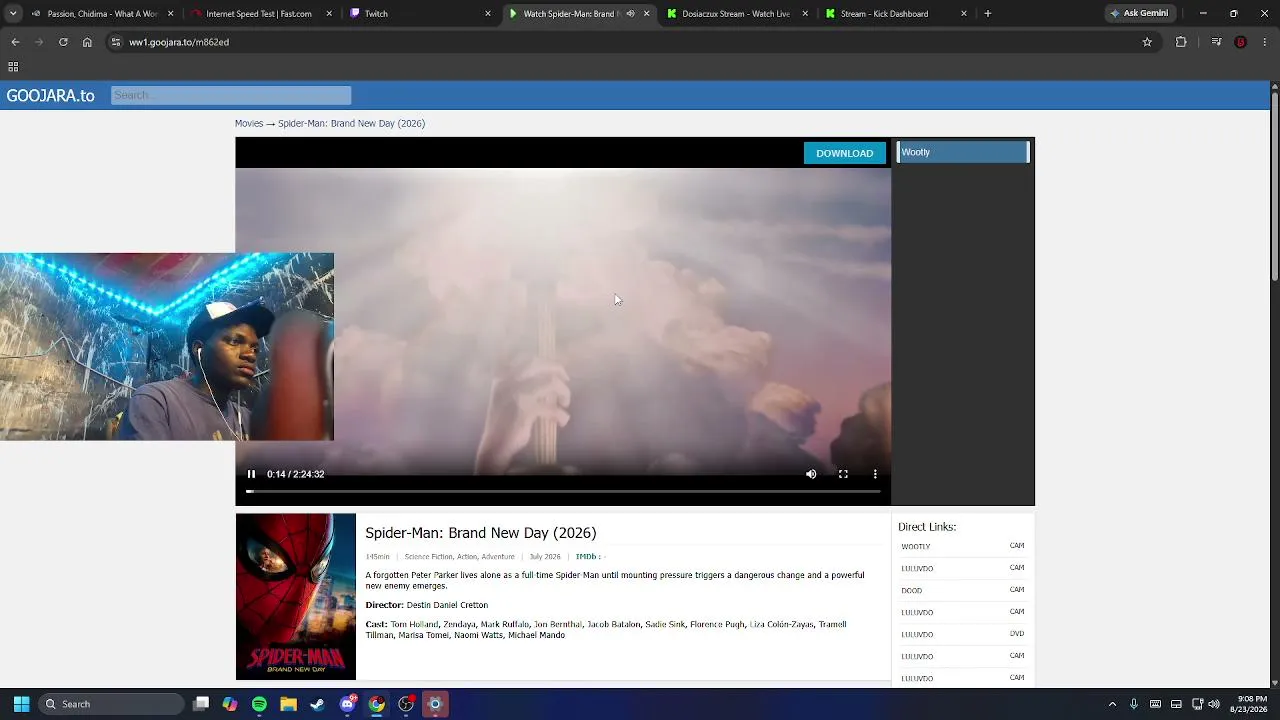The image size is (1280, 720).
Task: Enter fullscreen mode in the video player
Action: click(843, 474)
